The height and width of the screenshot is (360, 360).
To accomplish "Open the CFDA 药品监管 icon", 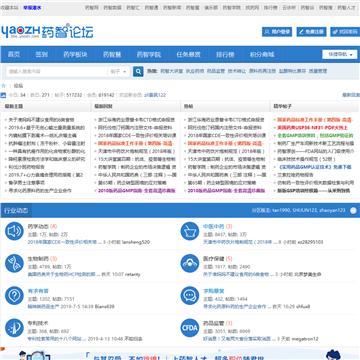I will click(190, 328).
